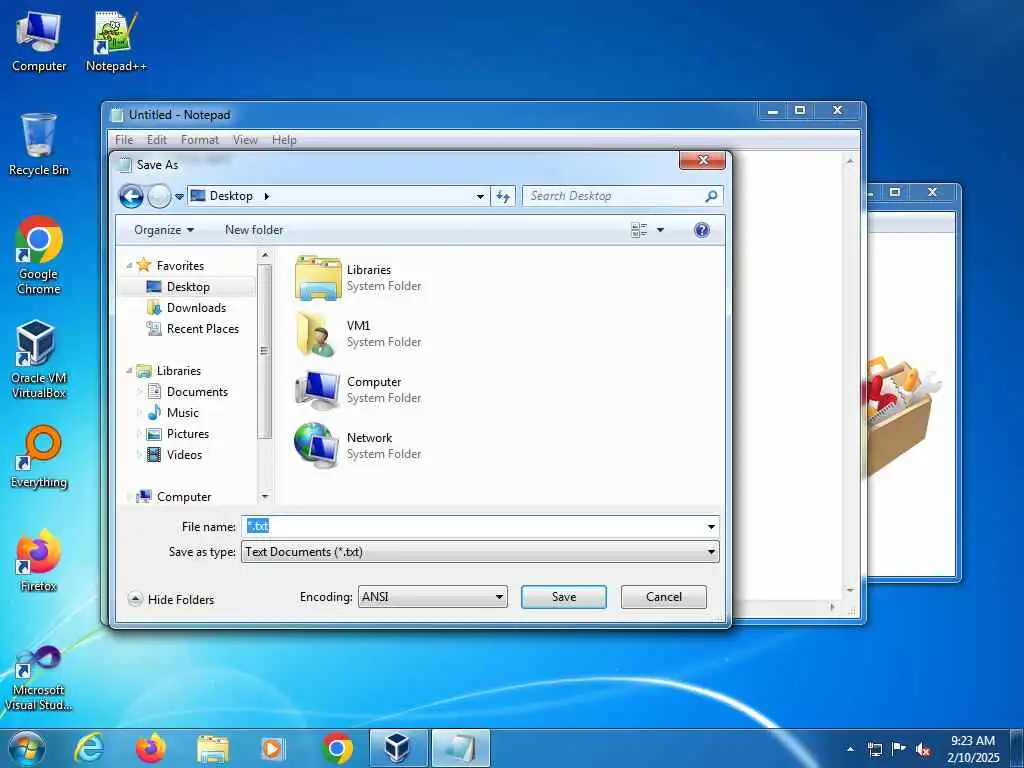1024x768 pixels.
Task: Click New folder button
Action: (x=254, y=230)
